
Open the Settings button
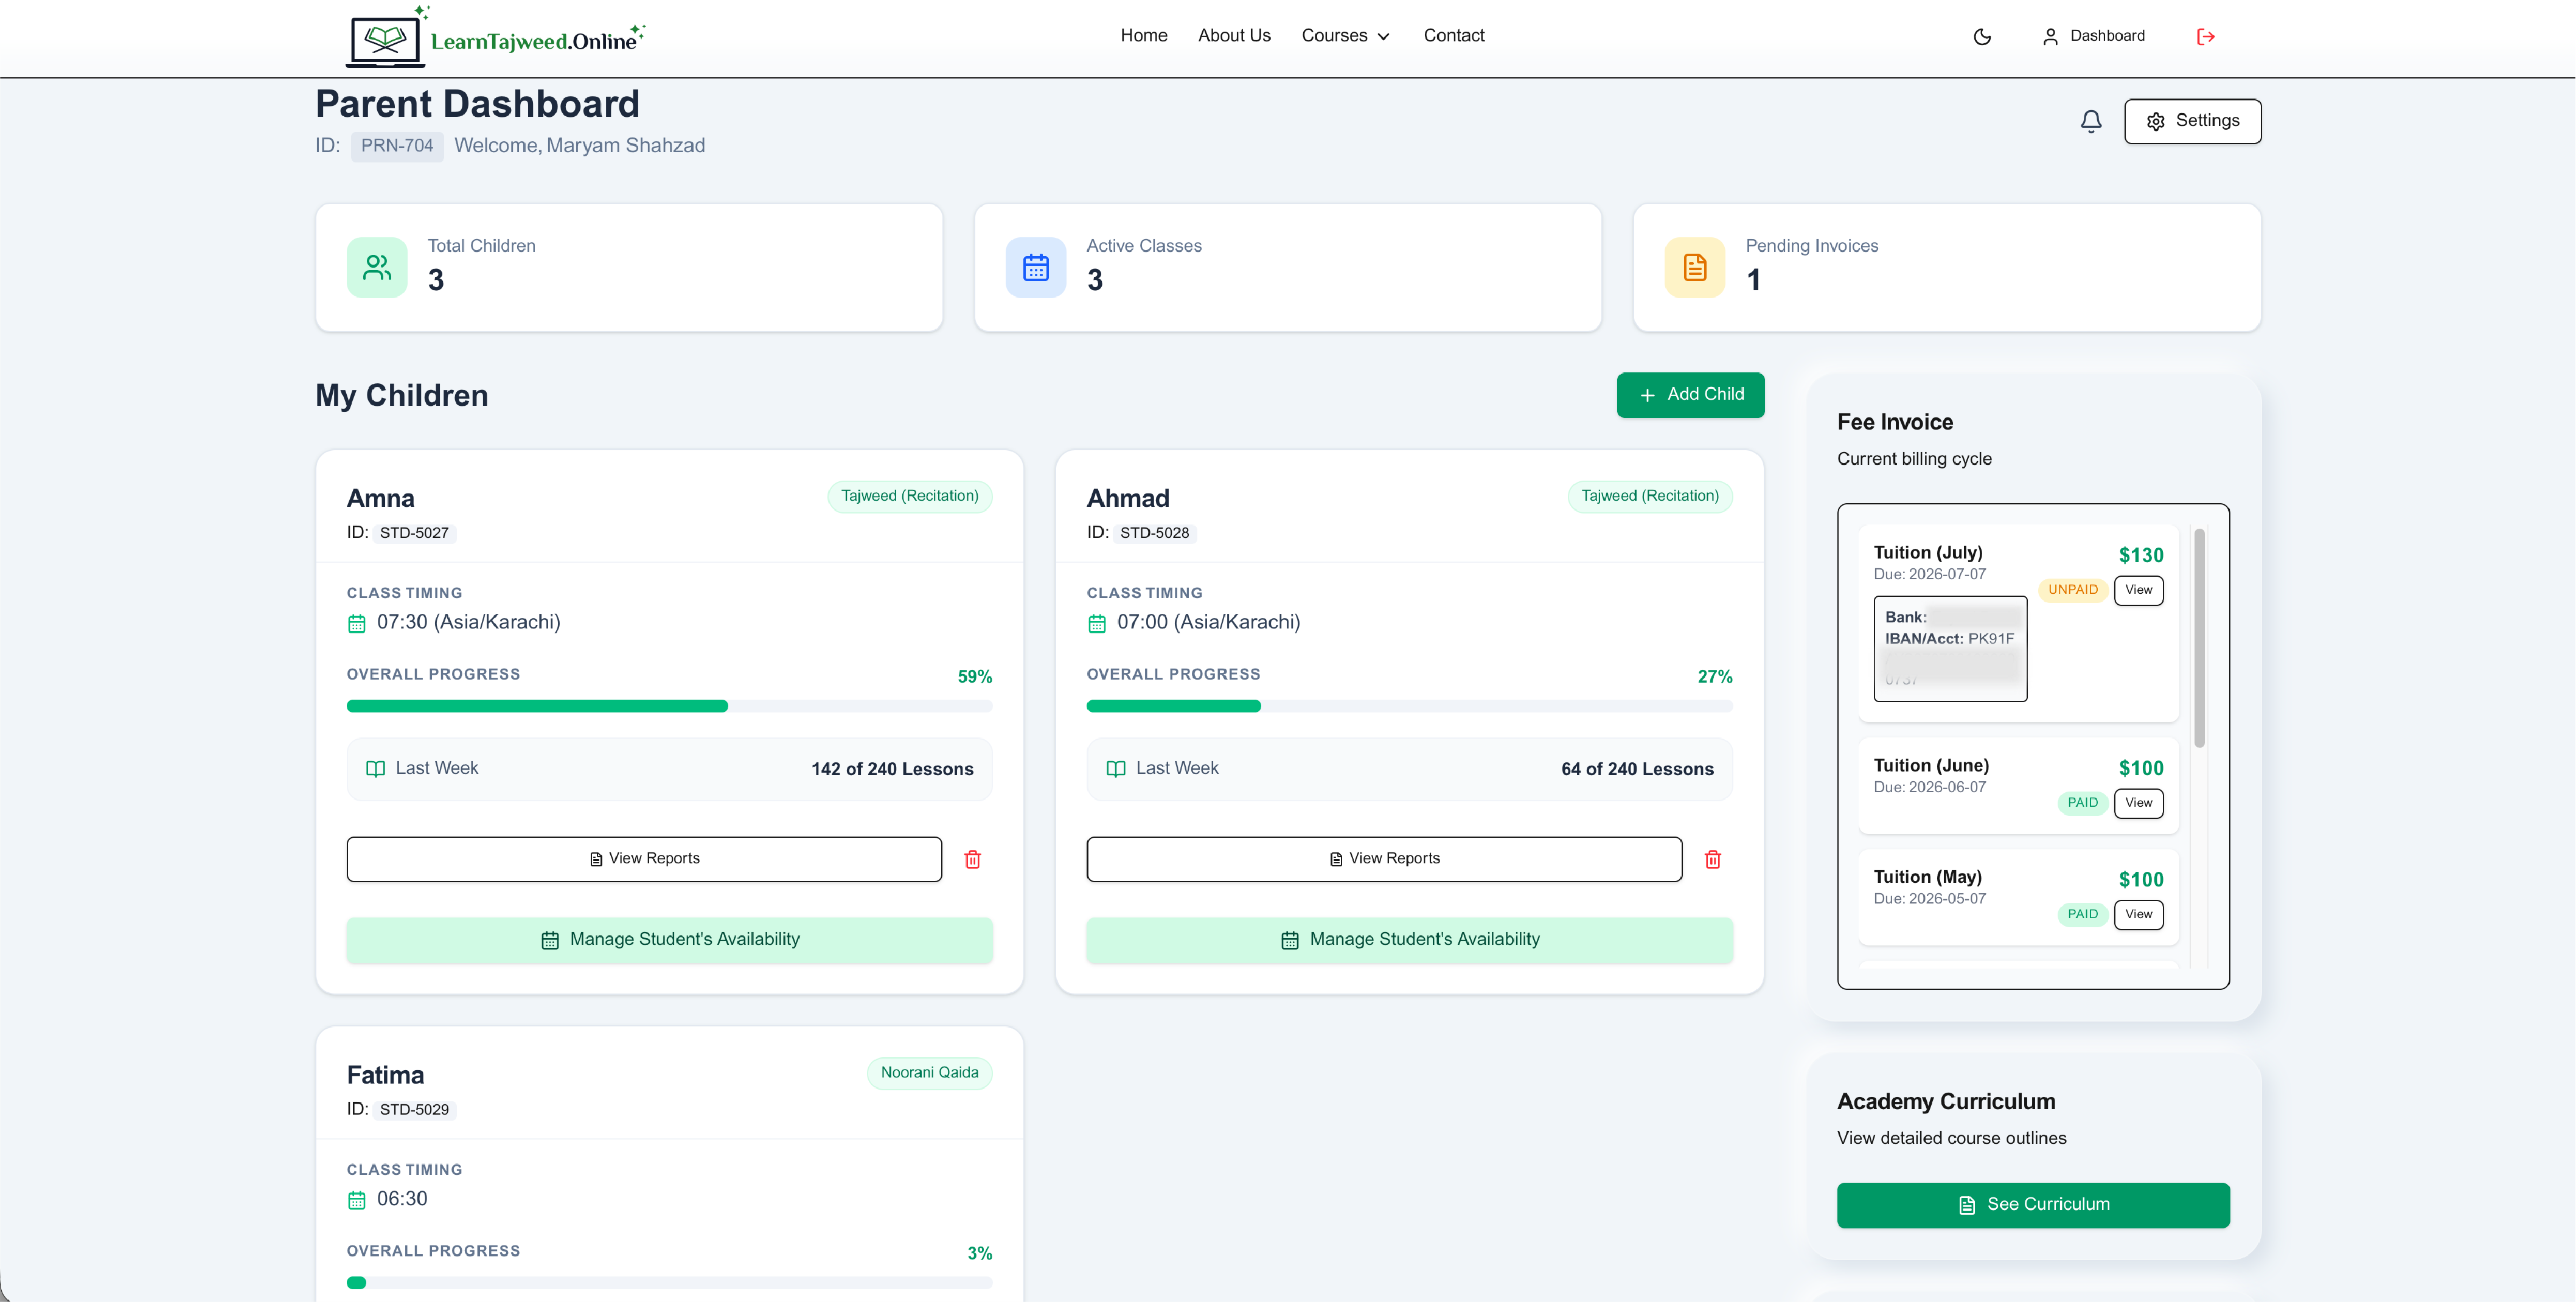[2192, 121]
